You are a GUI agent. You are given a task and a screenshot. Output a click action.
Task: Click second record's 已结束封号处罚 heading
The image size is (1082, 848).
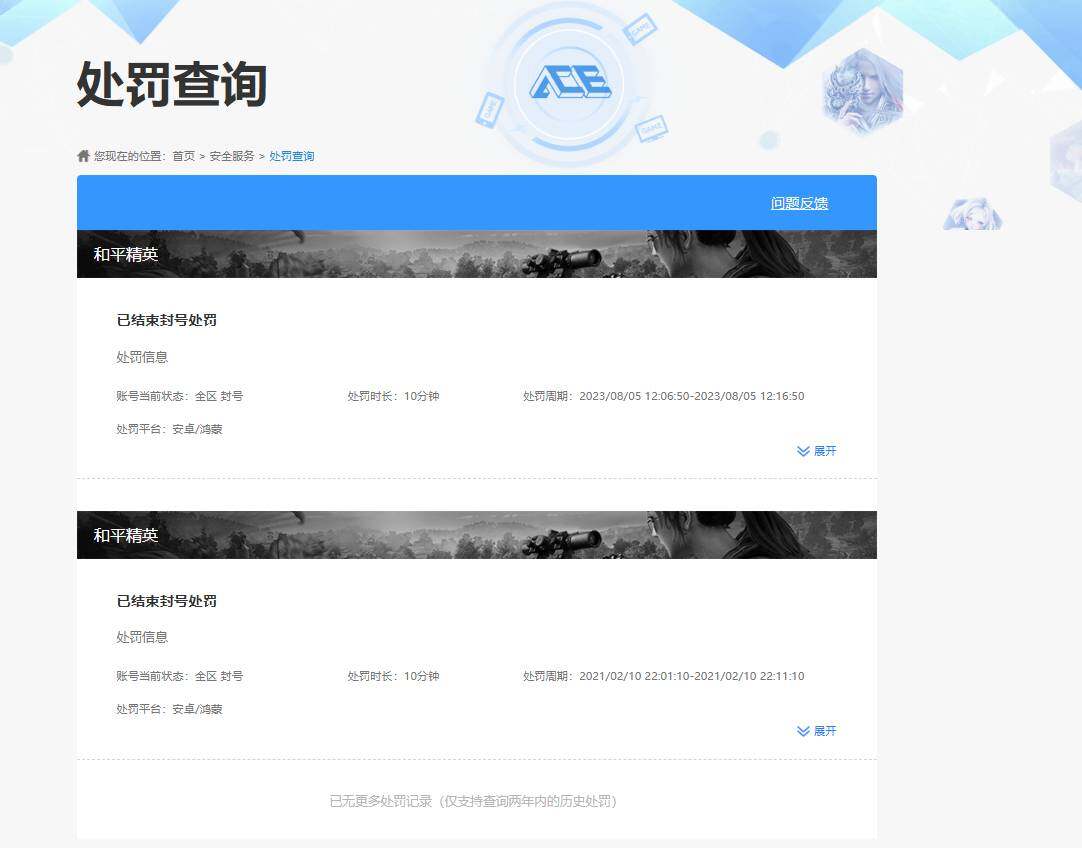167,601
